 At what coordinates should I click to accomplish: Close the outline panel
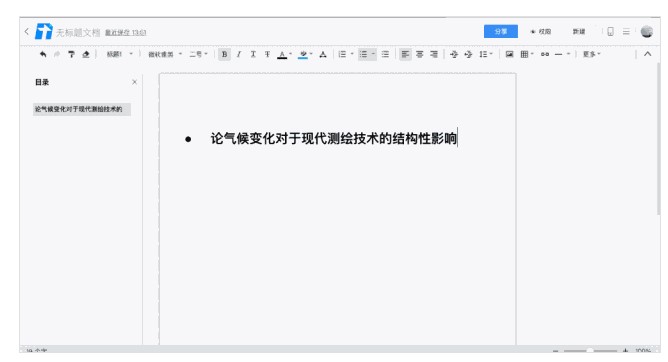(135, 82)
